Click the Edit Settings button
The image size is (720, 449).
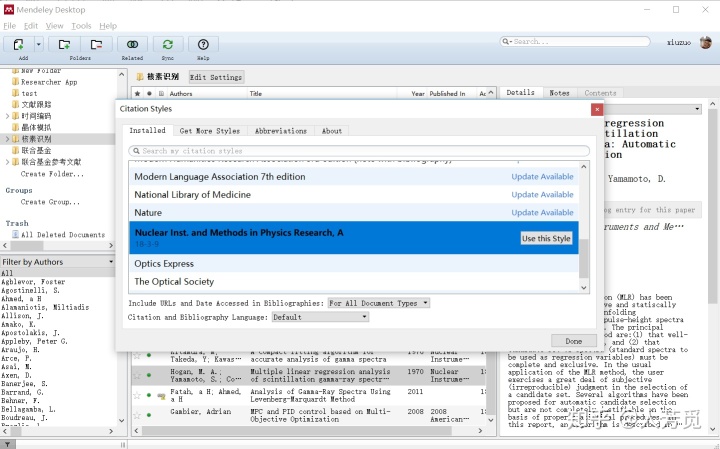216,77
